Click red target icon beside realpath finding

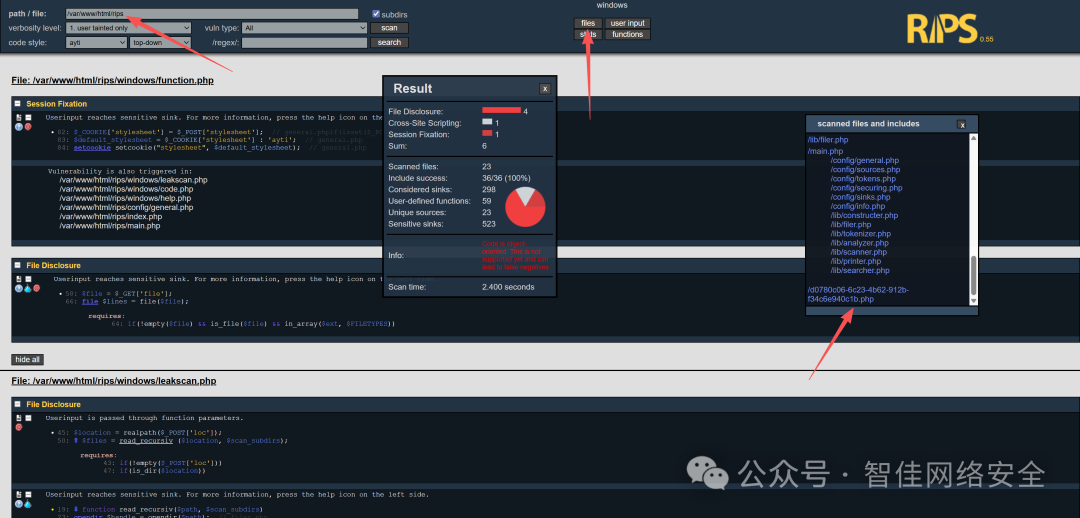pos(19,427)
